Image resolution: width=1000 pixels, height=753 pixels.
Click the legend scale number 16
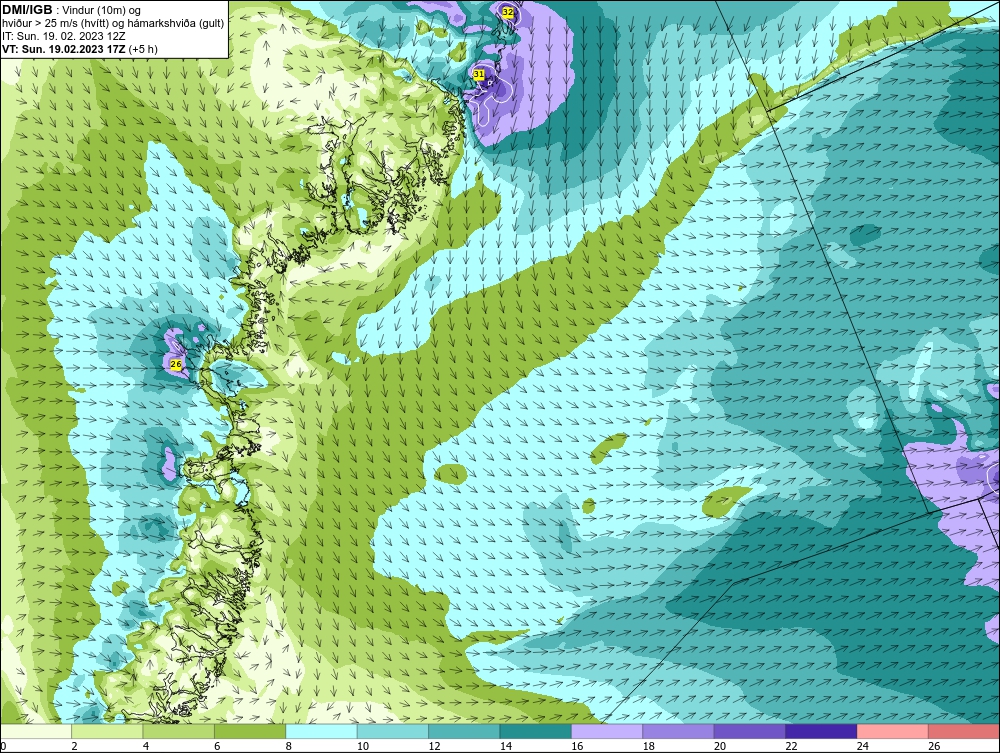(x=577, y=746)
